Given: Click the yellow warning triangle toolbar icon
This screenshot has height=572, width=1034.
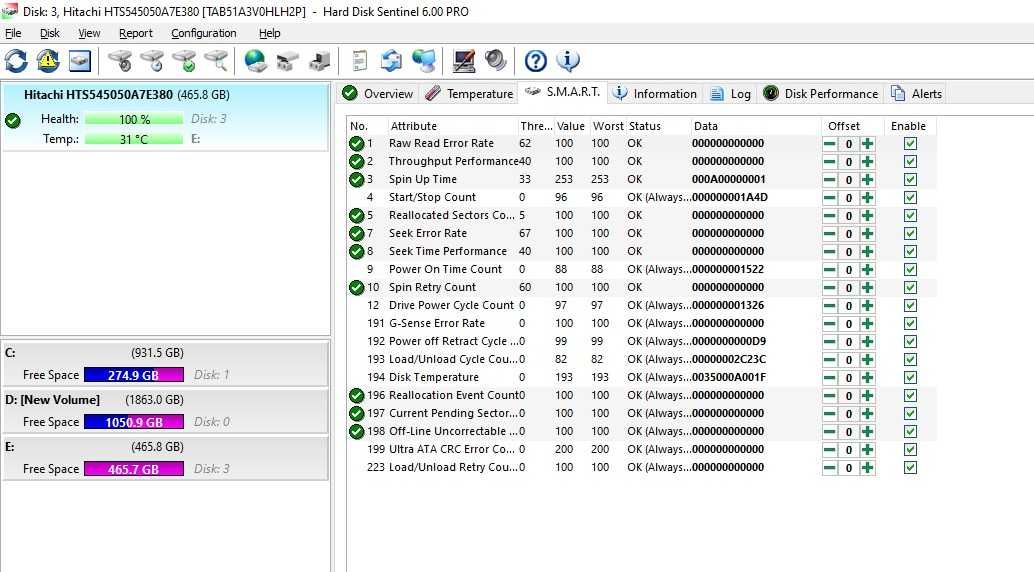Looking at the screenshot, I should [47, 61].
